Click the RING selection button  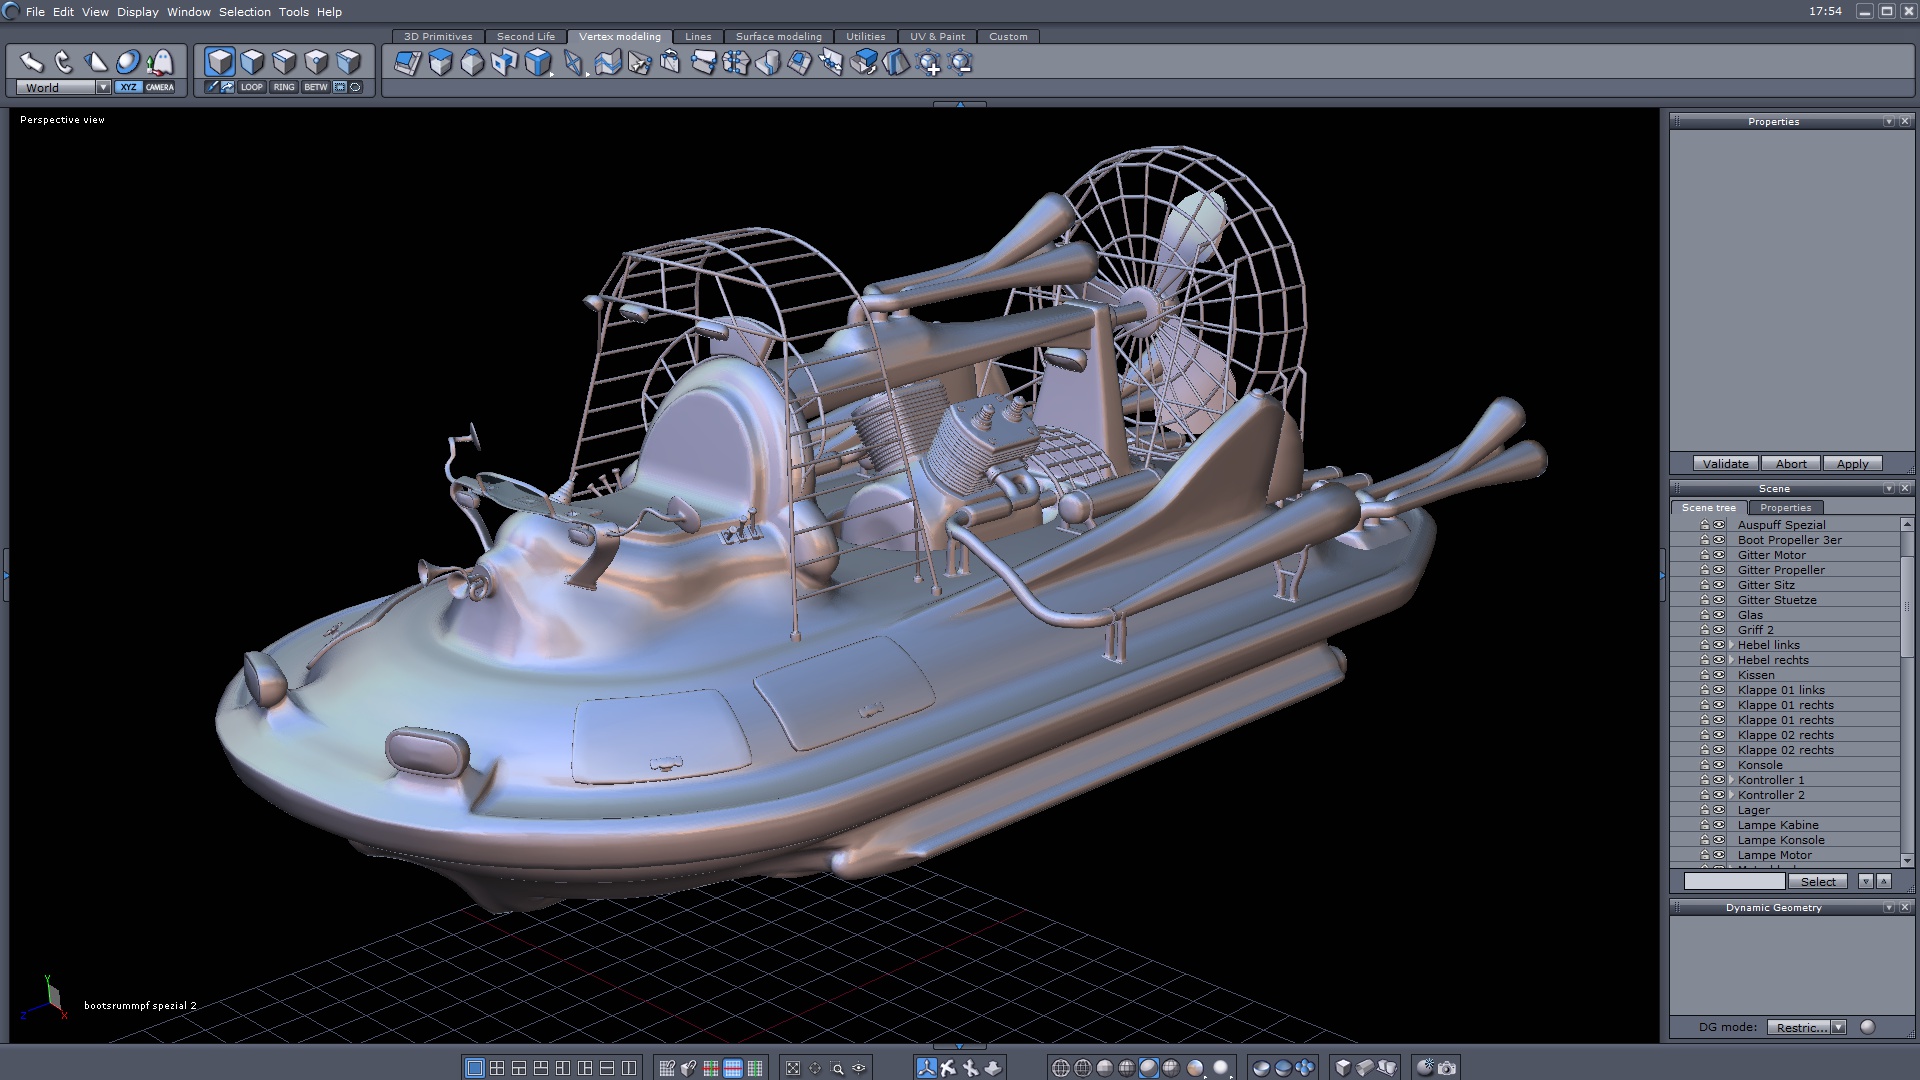tap(284, 87)
